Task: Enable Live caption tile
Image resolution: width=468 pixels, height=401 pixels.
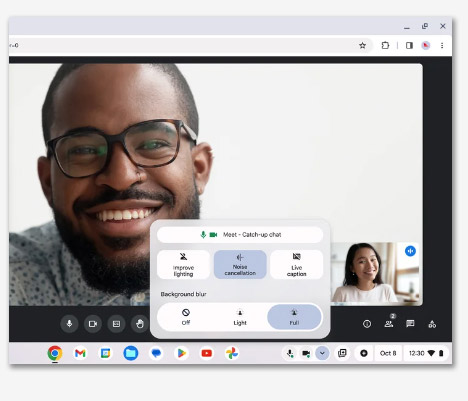Action: pos(296,265)
